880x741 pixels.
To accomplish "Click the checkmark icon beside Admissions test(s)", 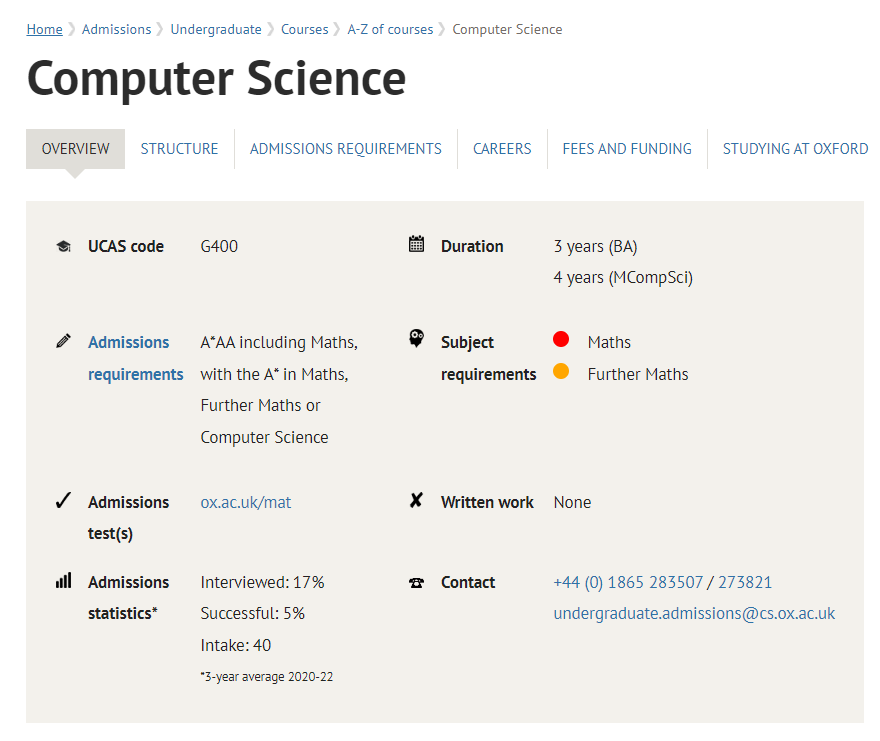I will pyautogui.click(x=63, y=500).
